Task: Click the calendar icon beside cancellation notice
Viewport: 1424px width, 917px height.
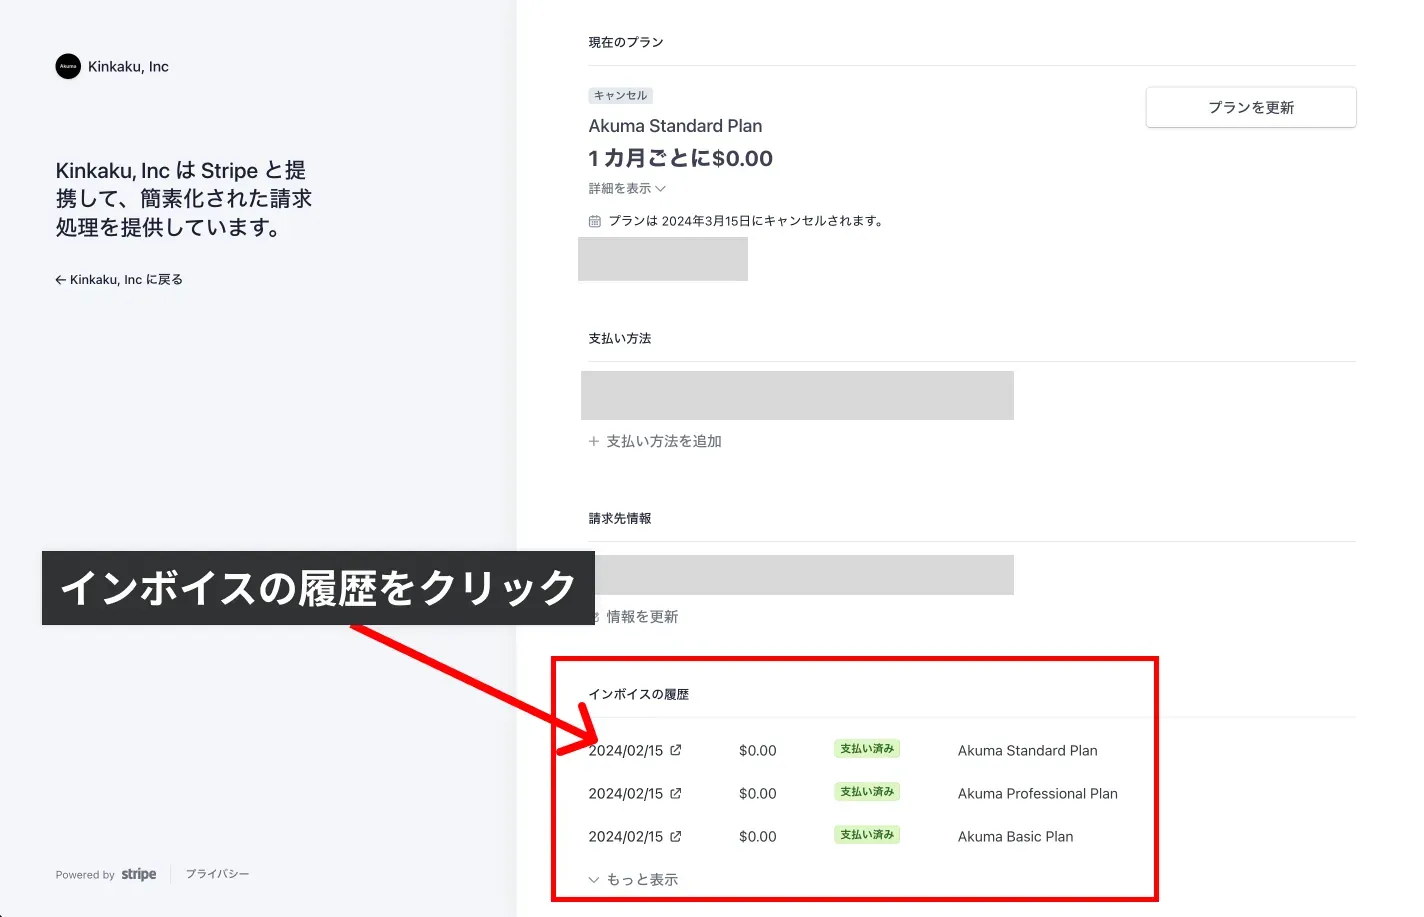Action: tap(595, 221)
